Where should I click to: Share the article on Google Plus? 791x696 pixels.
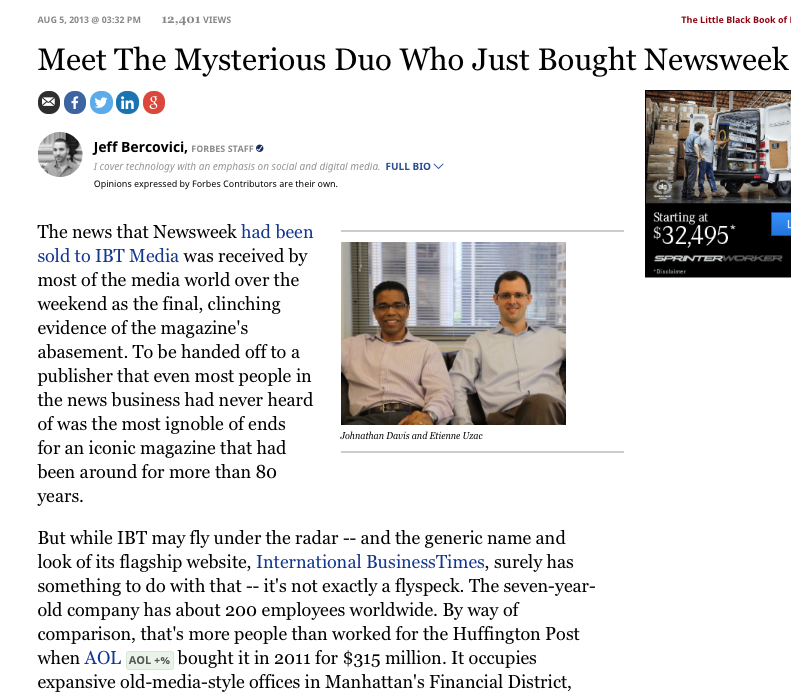click(x=154, y=103)
